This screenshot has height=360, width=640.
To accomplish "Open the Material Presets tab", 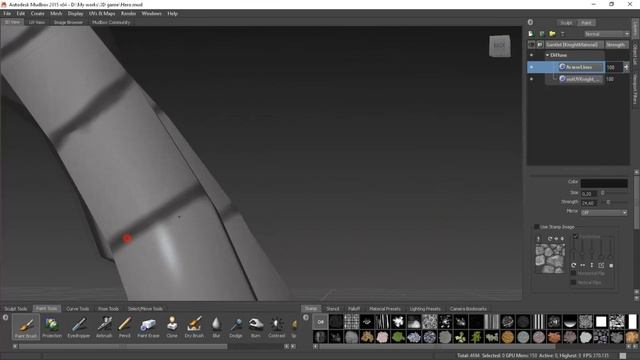I will coord(384,309).
